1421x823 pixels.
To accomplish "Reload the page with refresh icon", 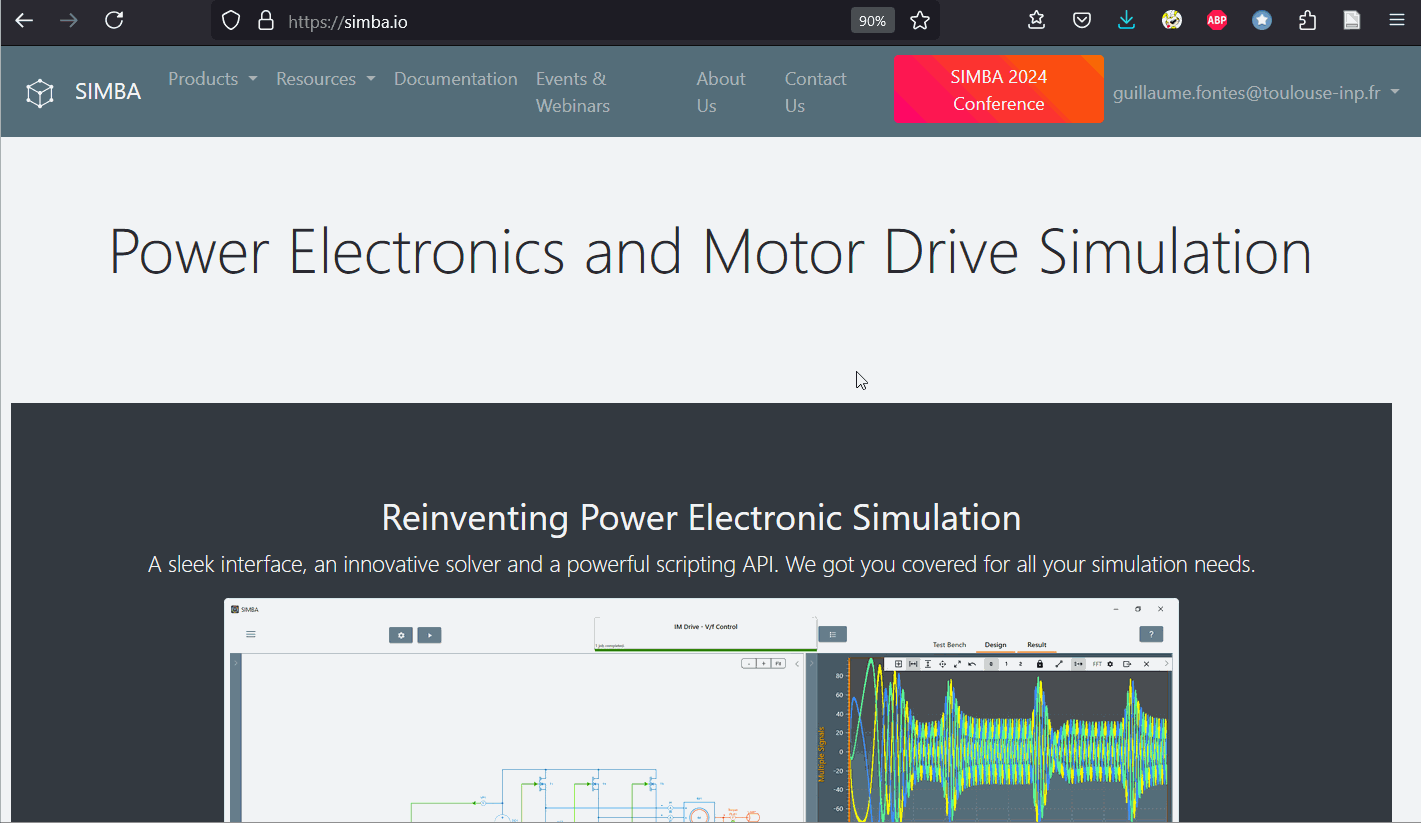I will pyautogui.click(x=114, y=20).
